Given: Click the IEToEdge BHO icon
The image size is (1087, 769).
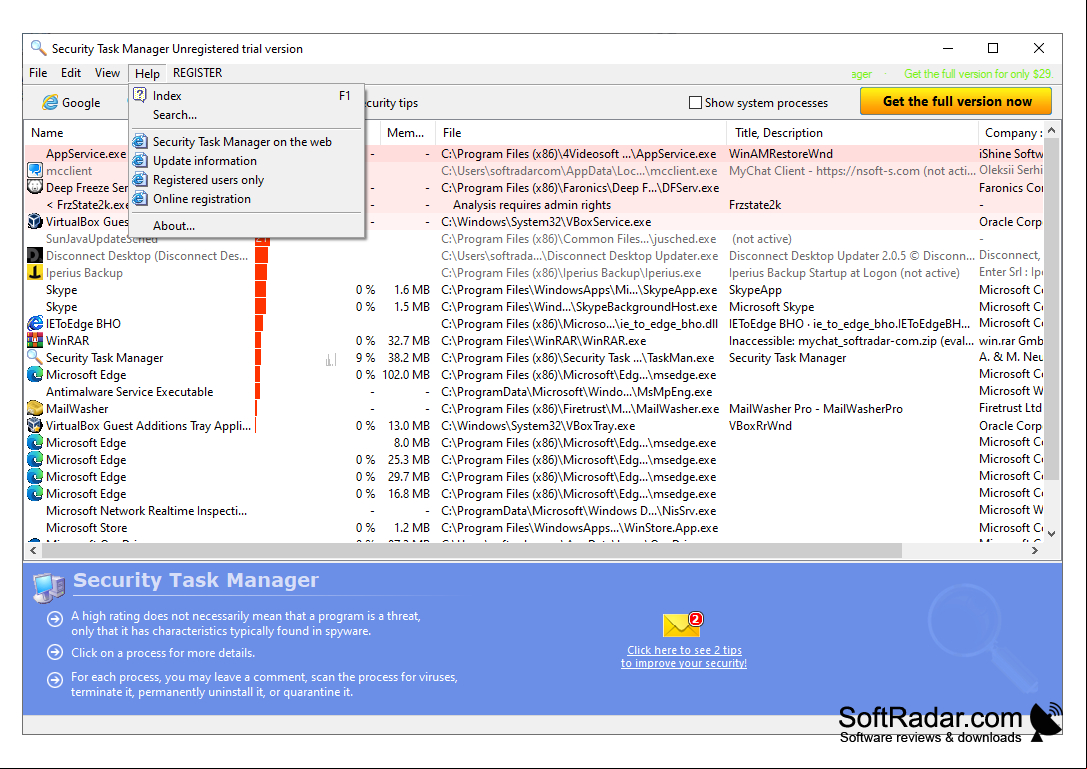Looking at the screenshot, I should tap(35, 323).
